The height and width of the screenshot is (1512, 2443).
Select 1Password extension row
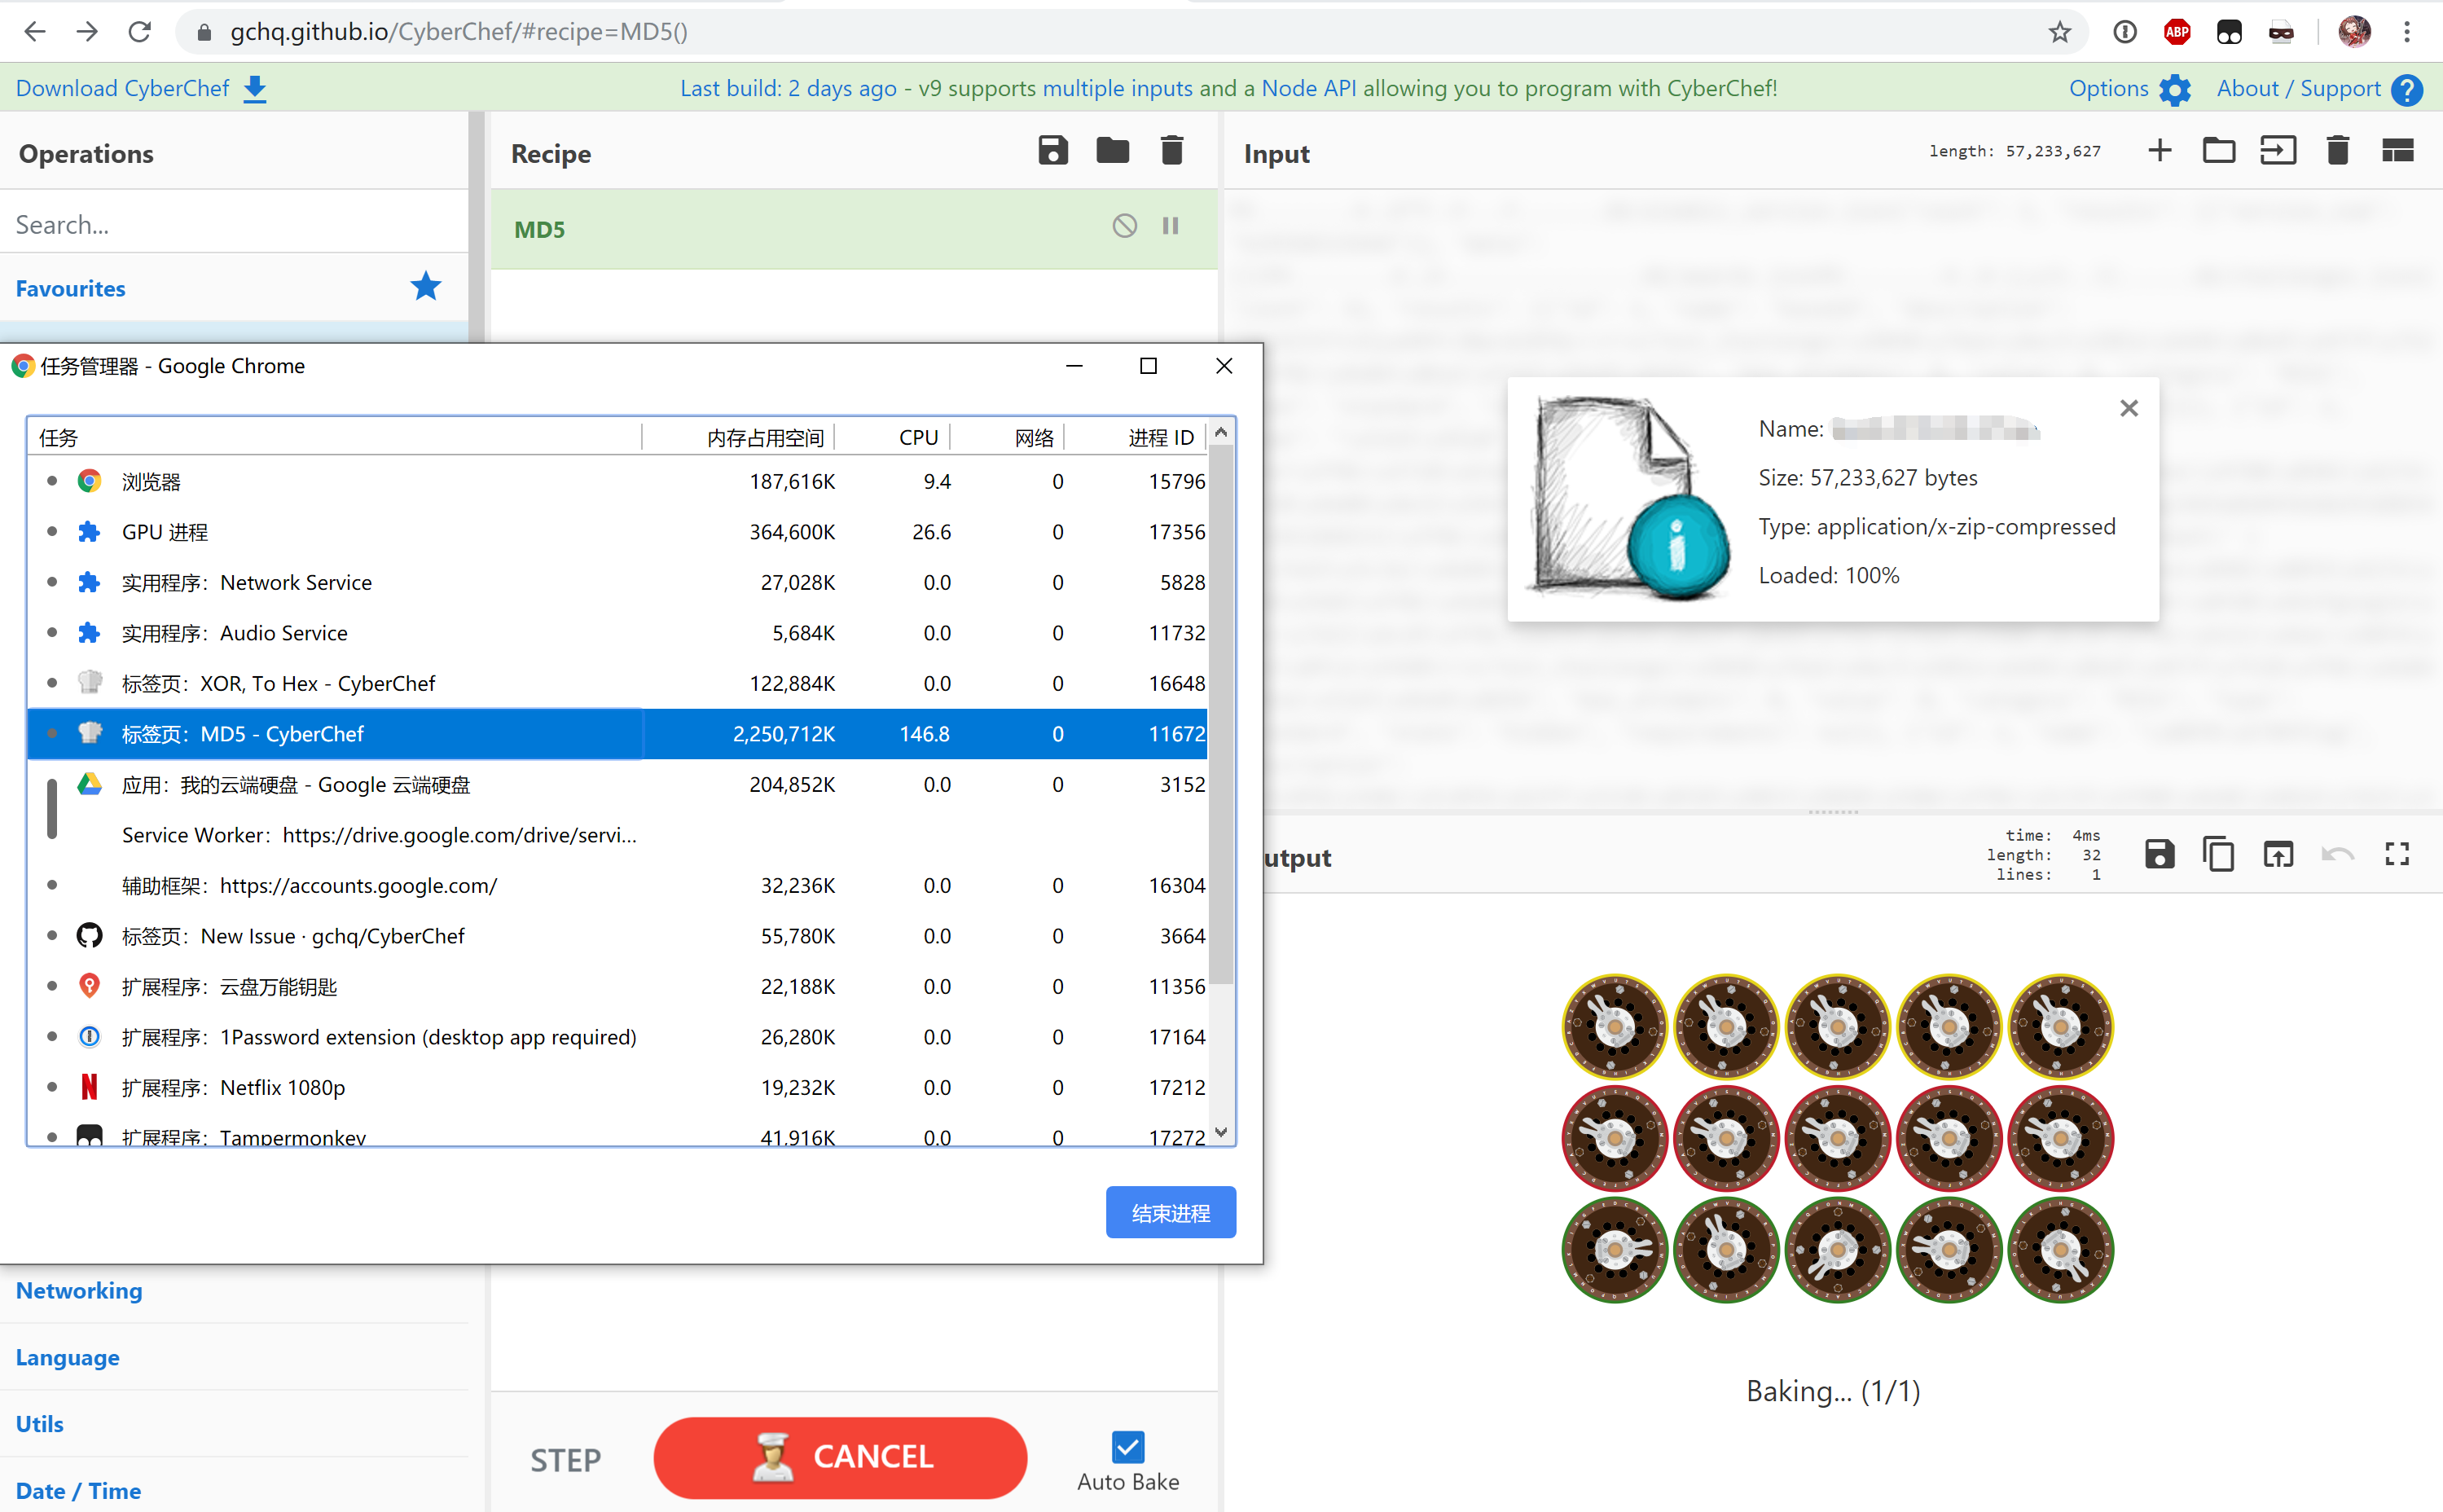click(x=618, y=1037)
